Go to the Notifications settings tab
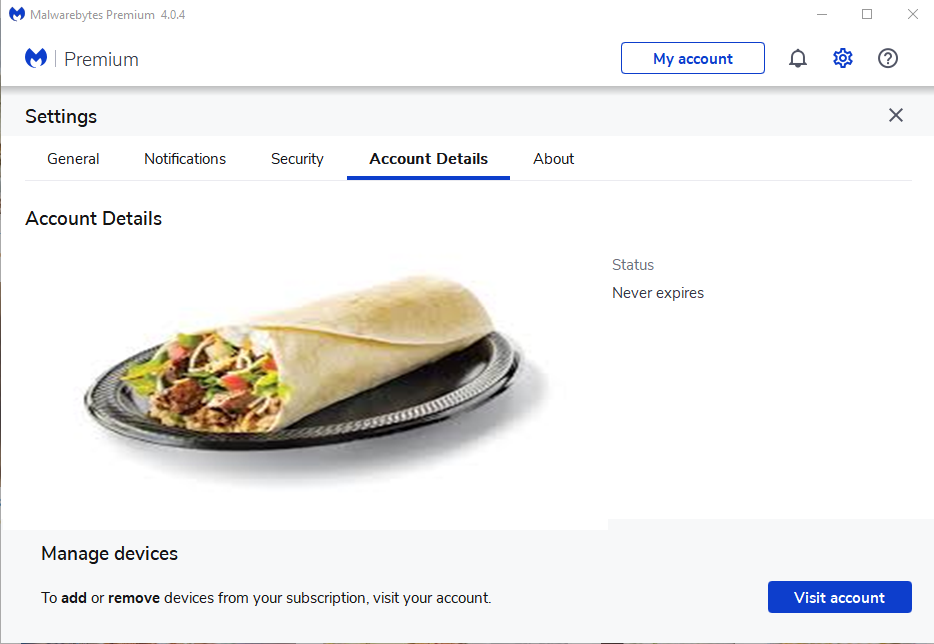 [185, 159]
